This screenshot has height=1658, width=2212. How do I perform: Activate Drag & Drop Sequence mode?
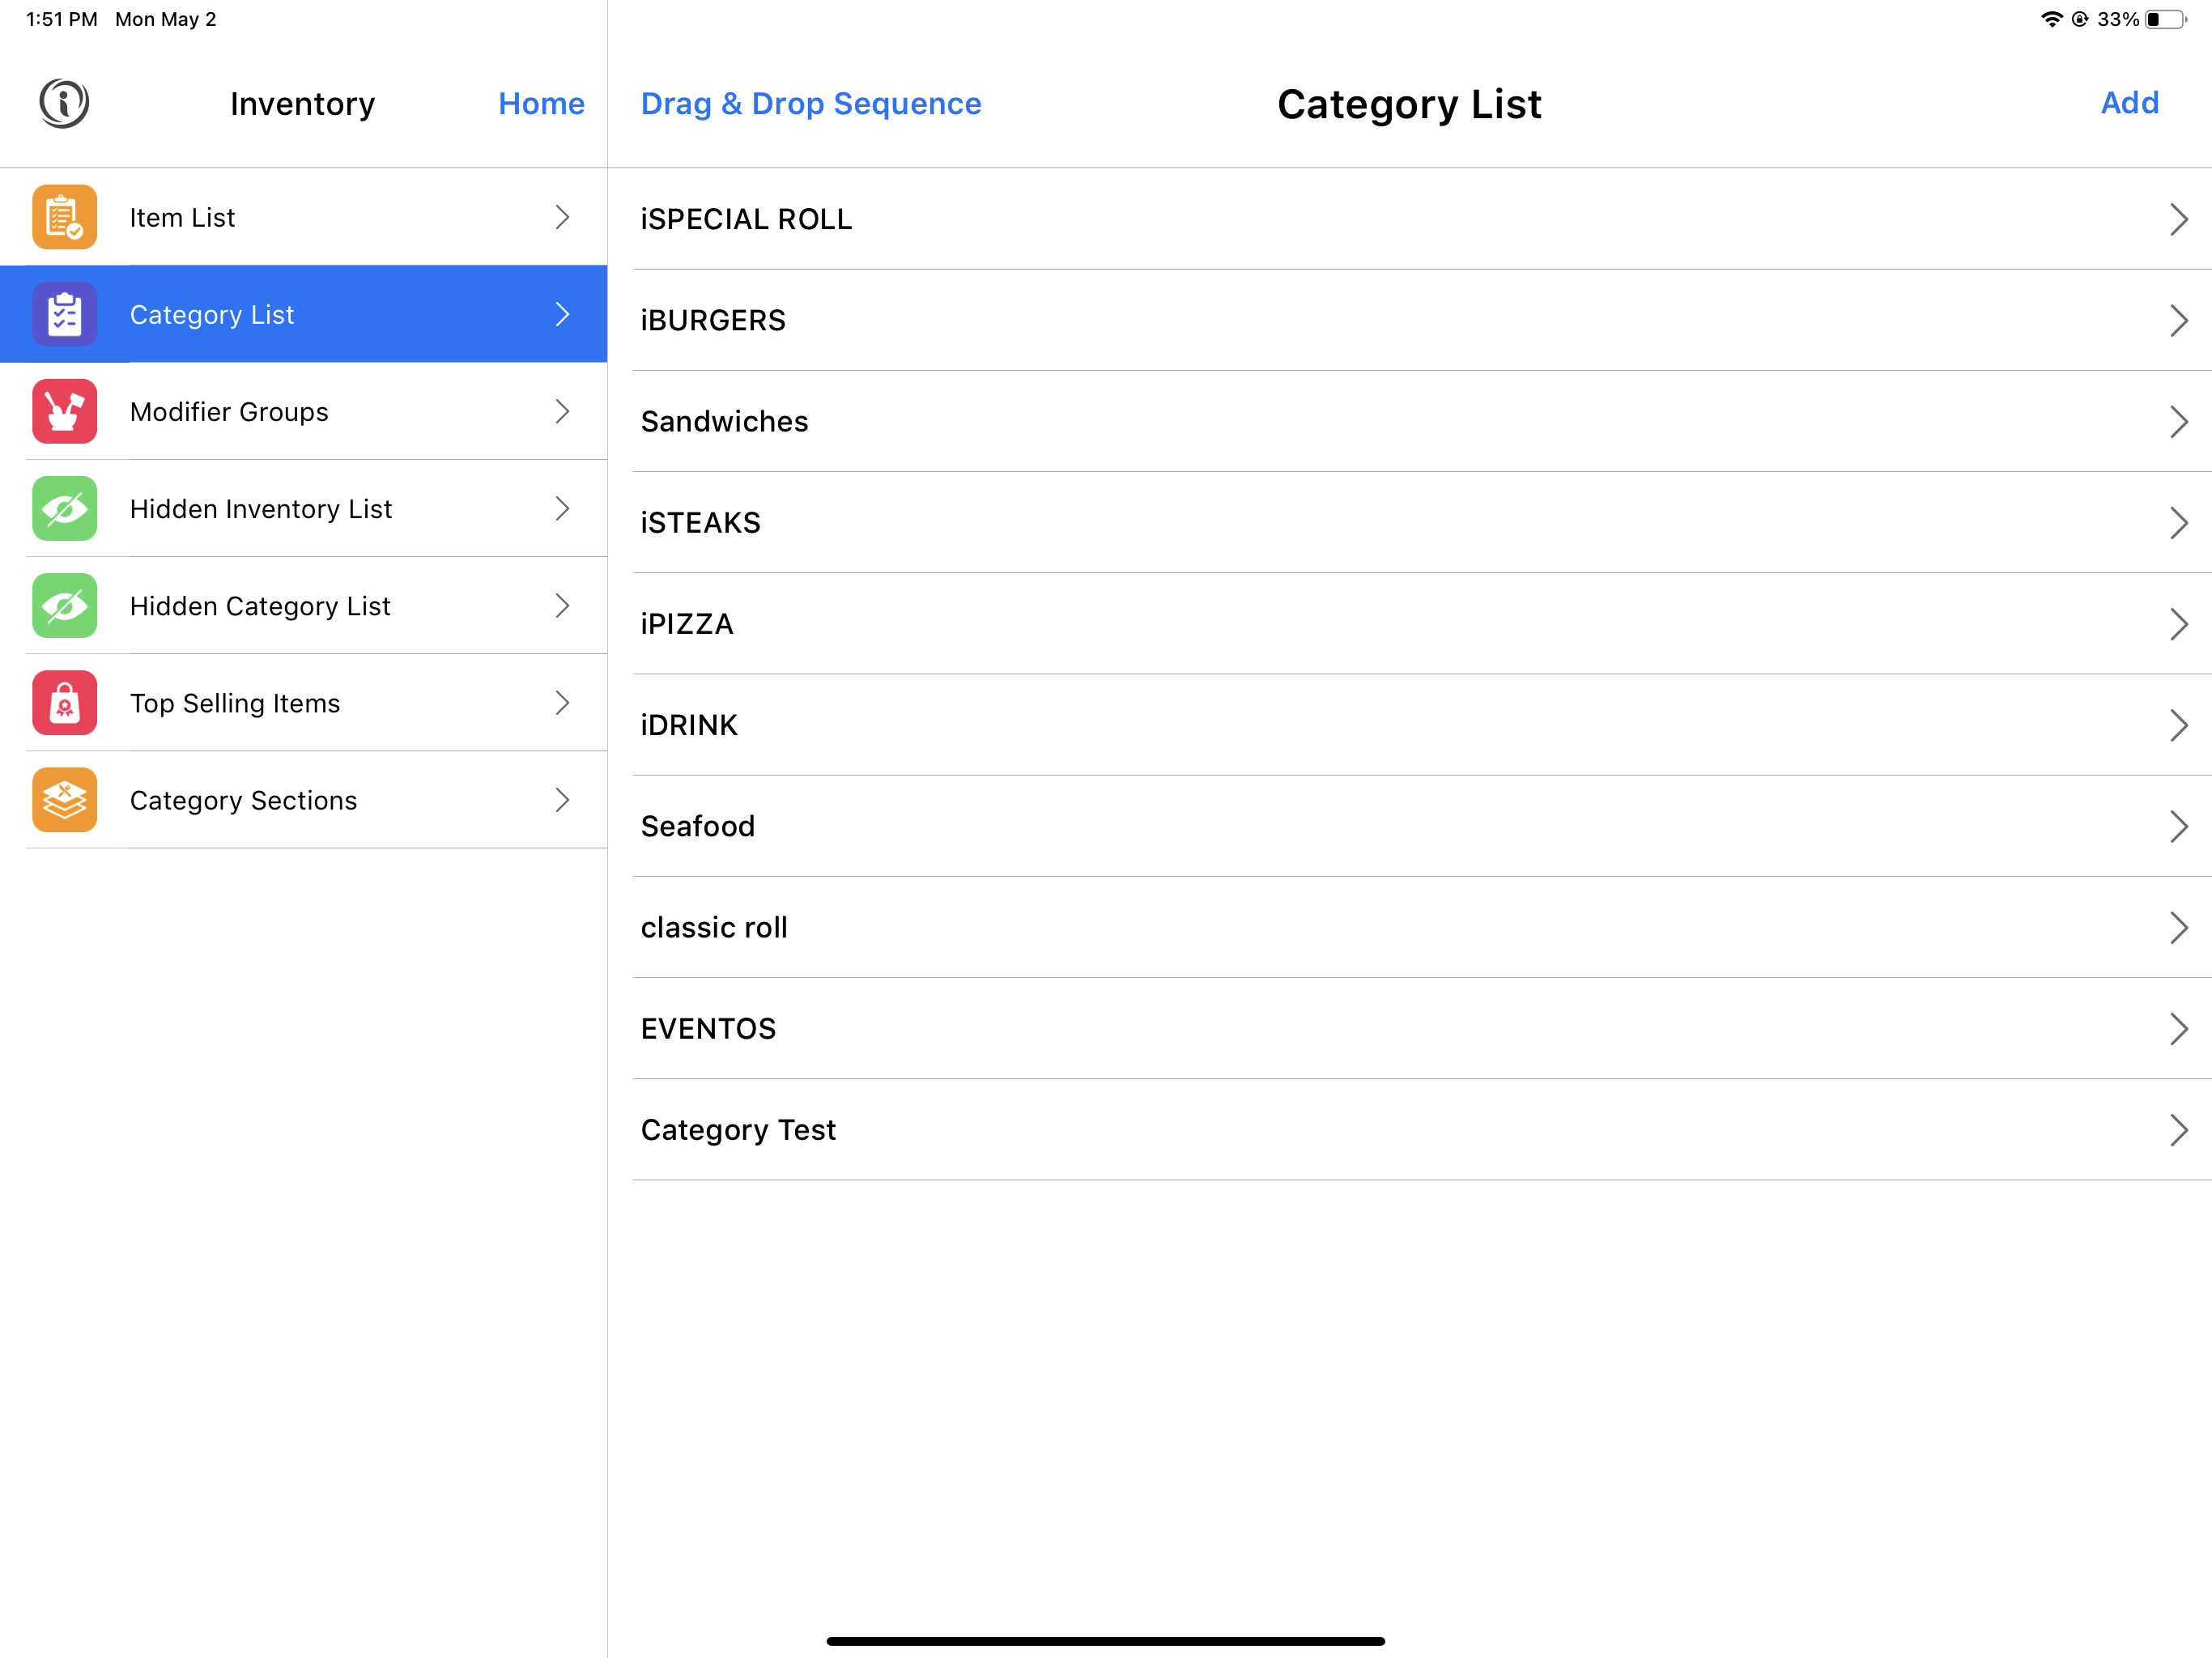tap(811, 103)
